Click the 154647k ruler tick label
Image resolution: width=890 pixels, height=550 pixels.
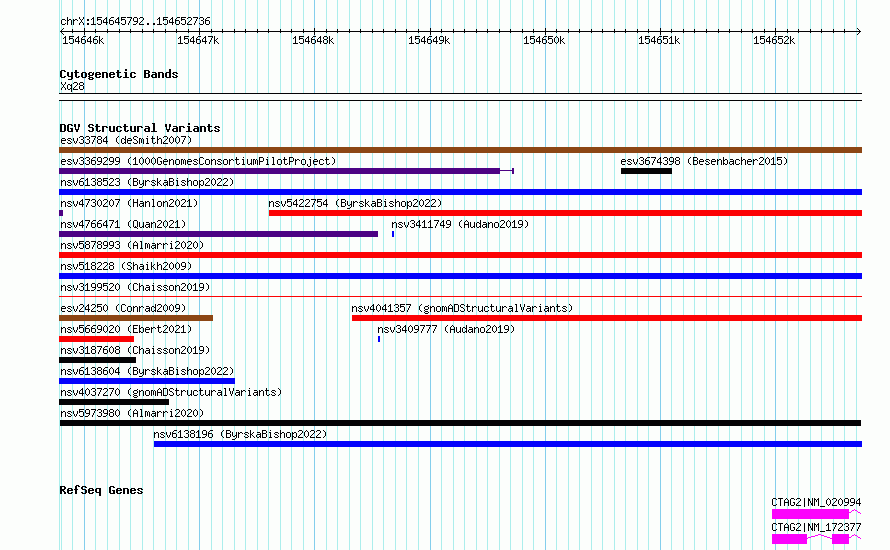pos(198,40)
